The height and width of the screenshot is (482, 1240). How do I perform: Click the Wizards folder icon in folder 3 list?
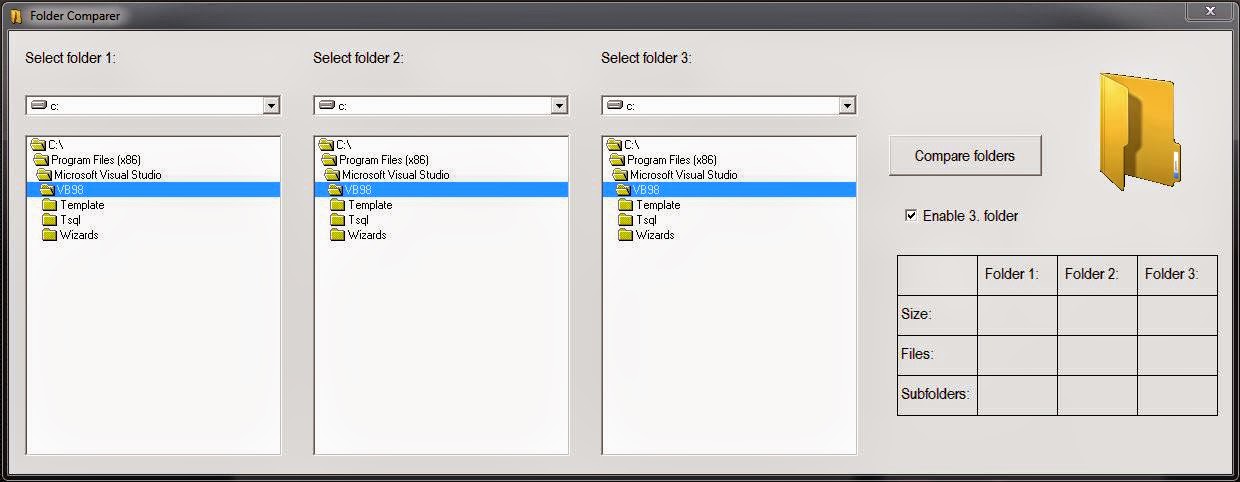[x=626, y=235]
